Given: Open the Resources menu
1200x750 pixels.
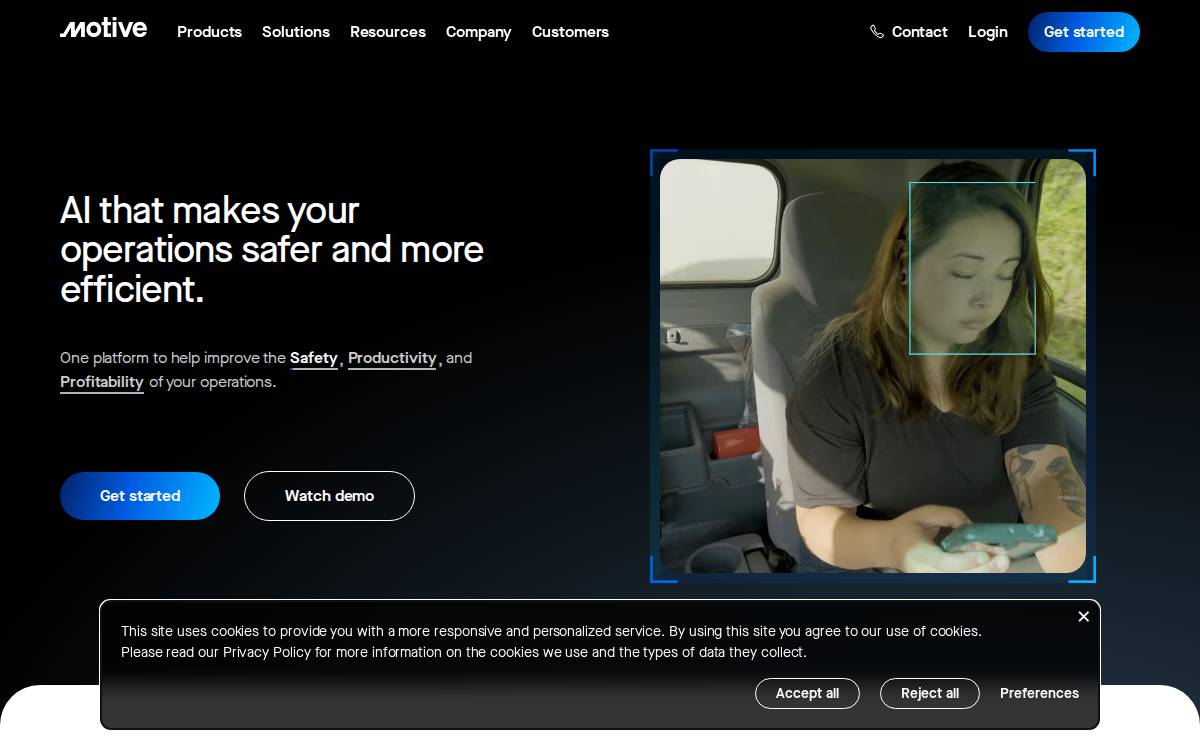Looking at the screenshot, I should [388, 32].
